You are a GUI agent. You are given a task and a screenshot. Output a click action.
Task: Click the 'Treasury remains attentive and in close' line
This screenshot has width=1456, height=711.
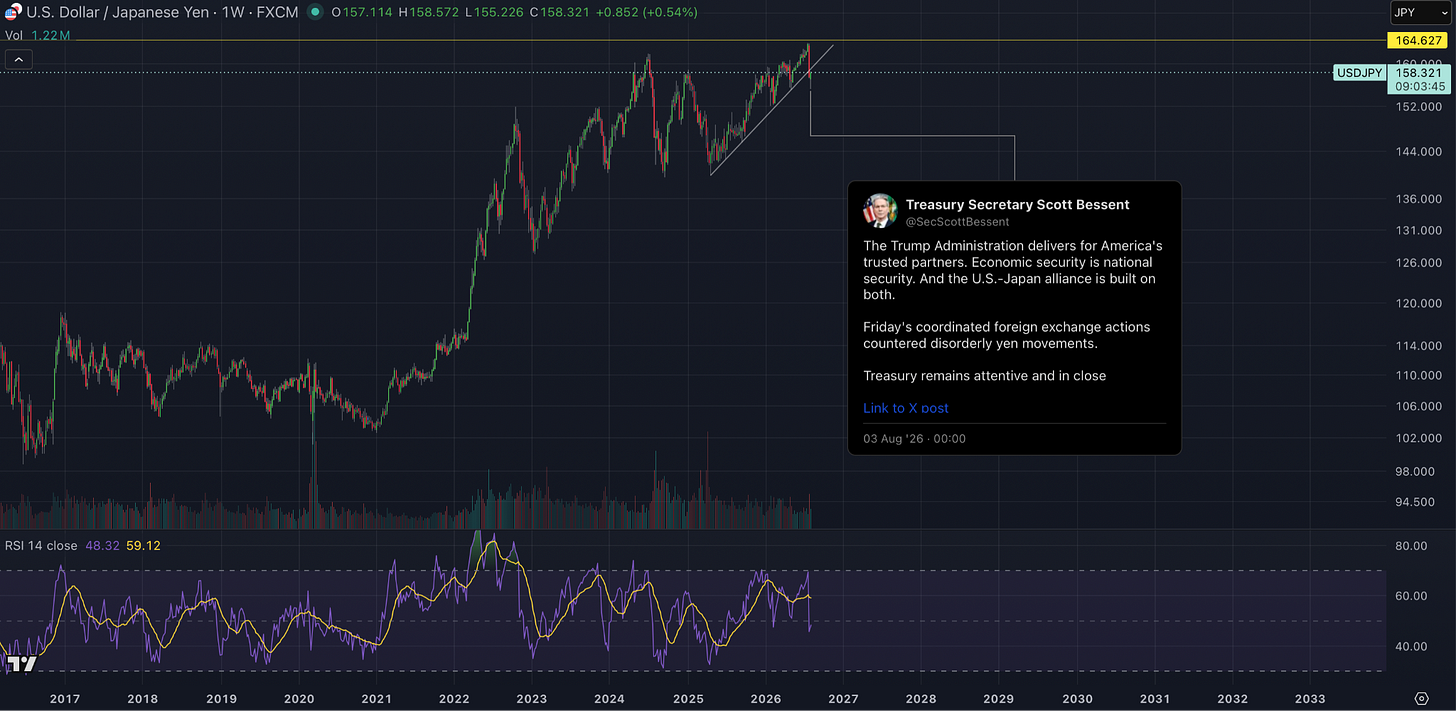(x=984, y=376)
